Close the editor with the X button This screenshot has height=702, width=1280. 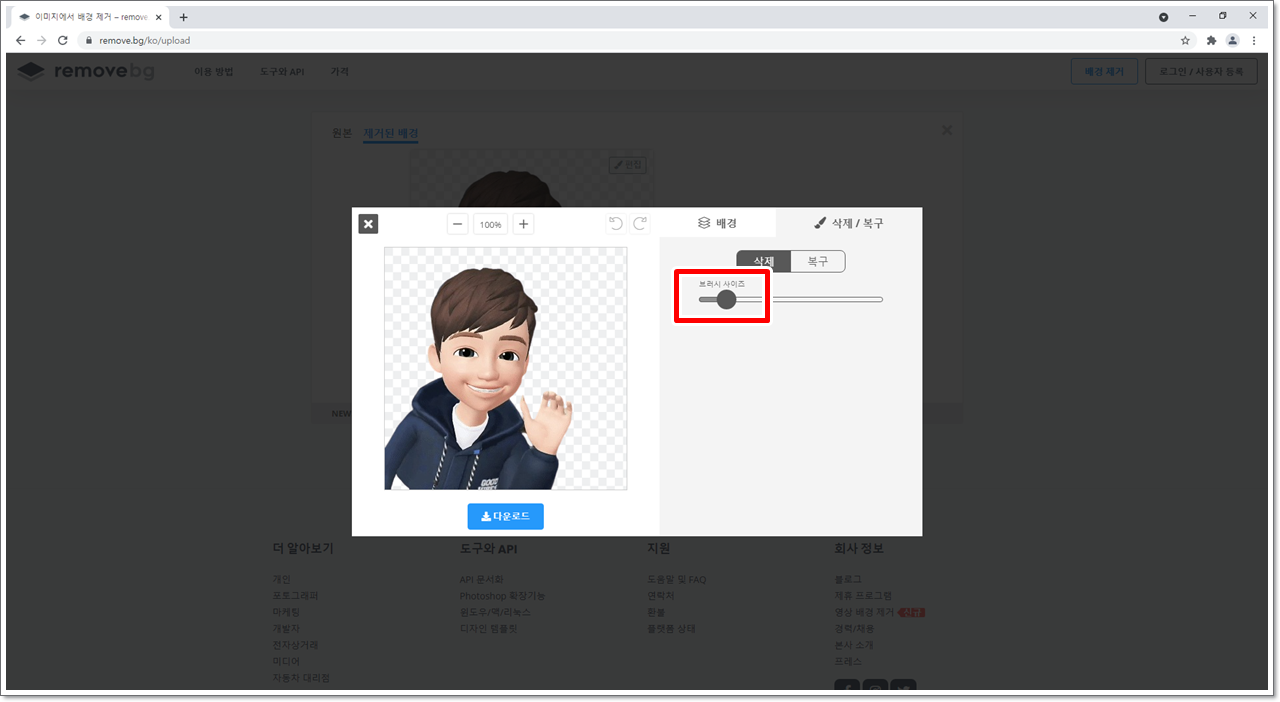(368, 224)
